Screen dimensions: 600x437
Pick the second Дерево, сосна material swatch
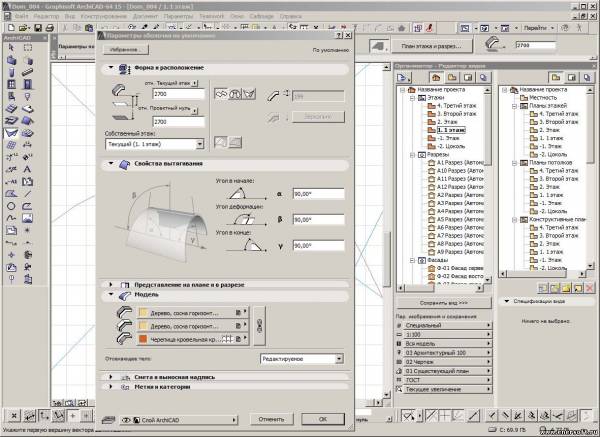coord(143,326)
